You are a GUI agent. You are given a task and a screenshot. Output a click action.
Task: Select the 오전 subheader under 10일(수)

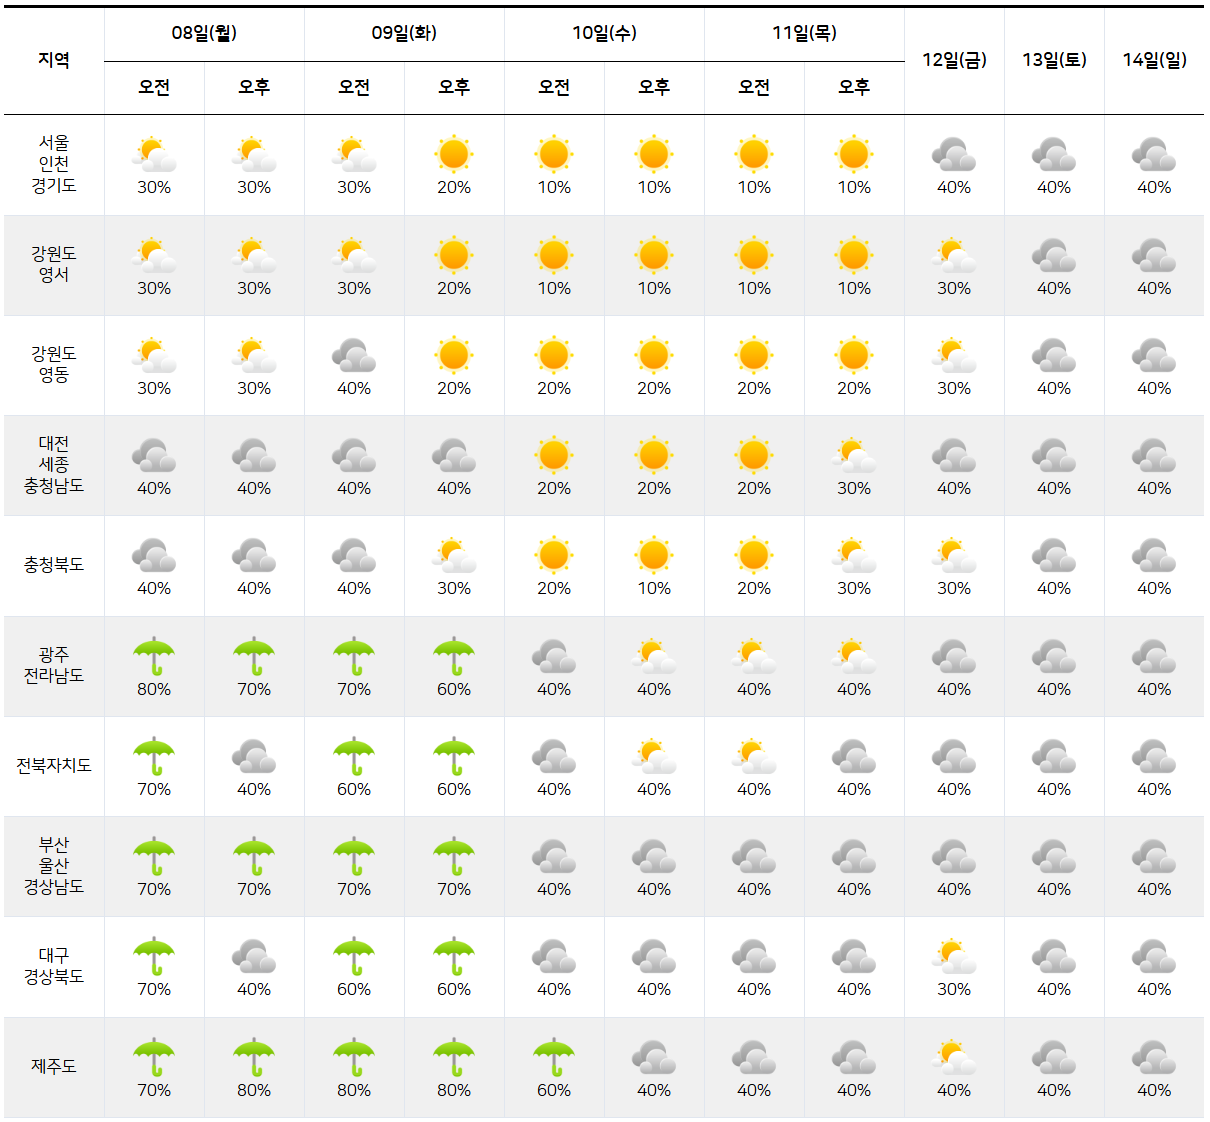554,87
